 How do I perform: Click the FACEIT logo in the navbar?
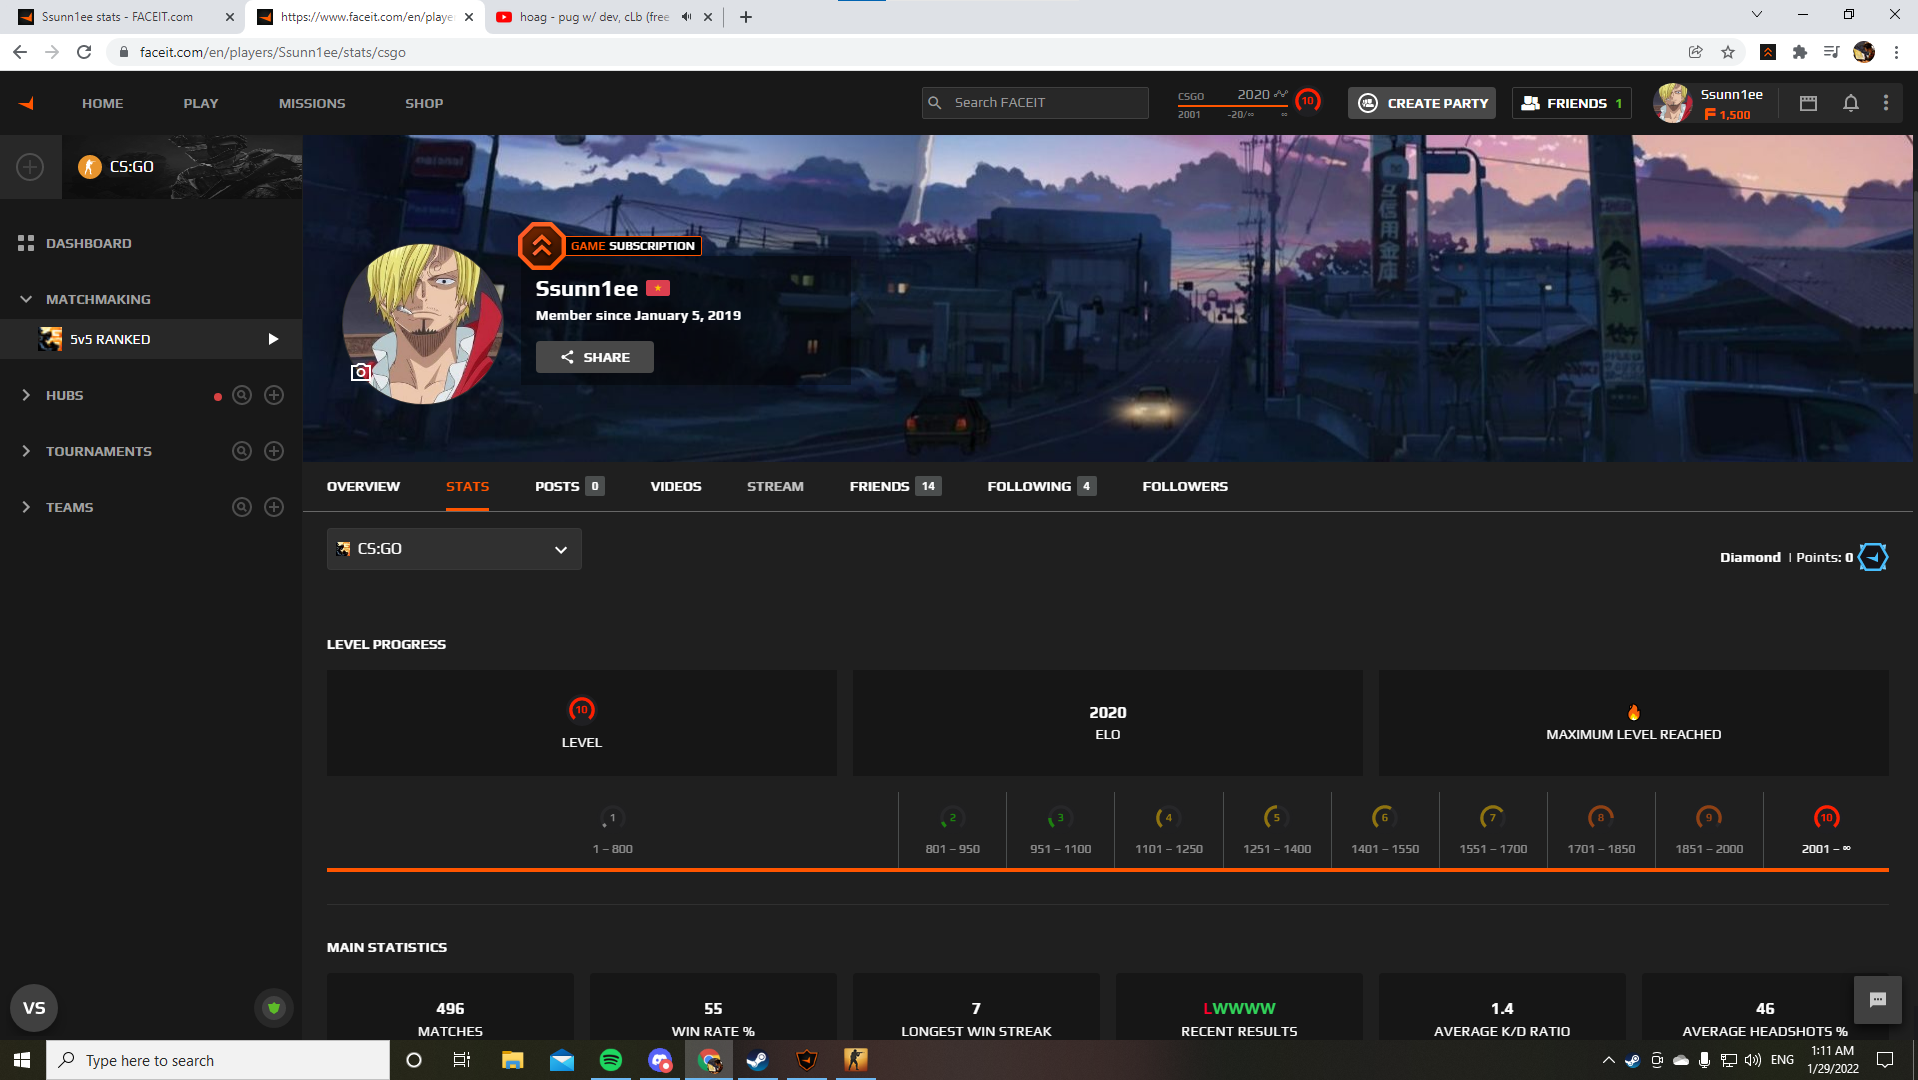[x=27, y=103]
